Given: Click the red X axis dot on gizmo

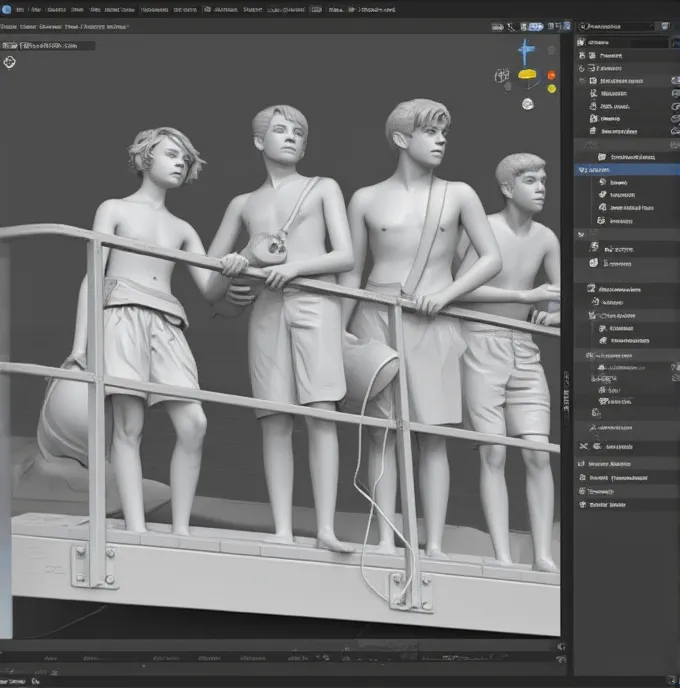Looking at the screenshot, I should point(549,74).
